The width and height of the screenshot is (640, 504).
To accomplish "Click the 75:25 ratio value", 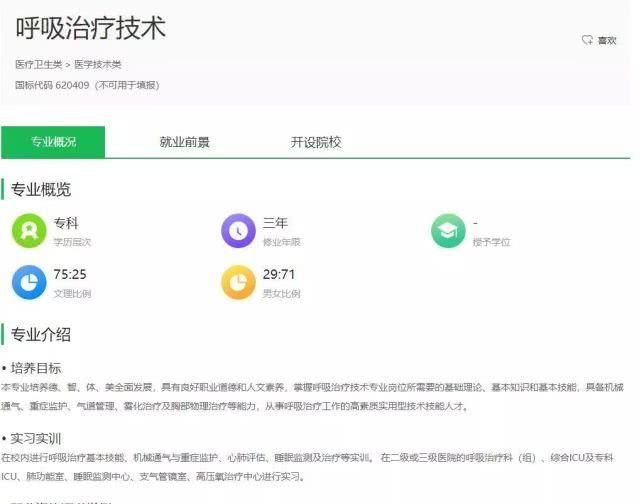I will (x=70, y=274).
